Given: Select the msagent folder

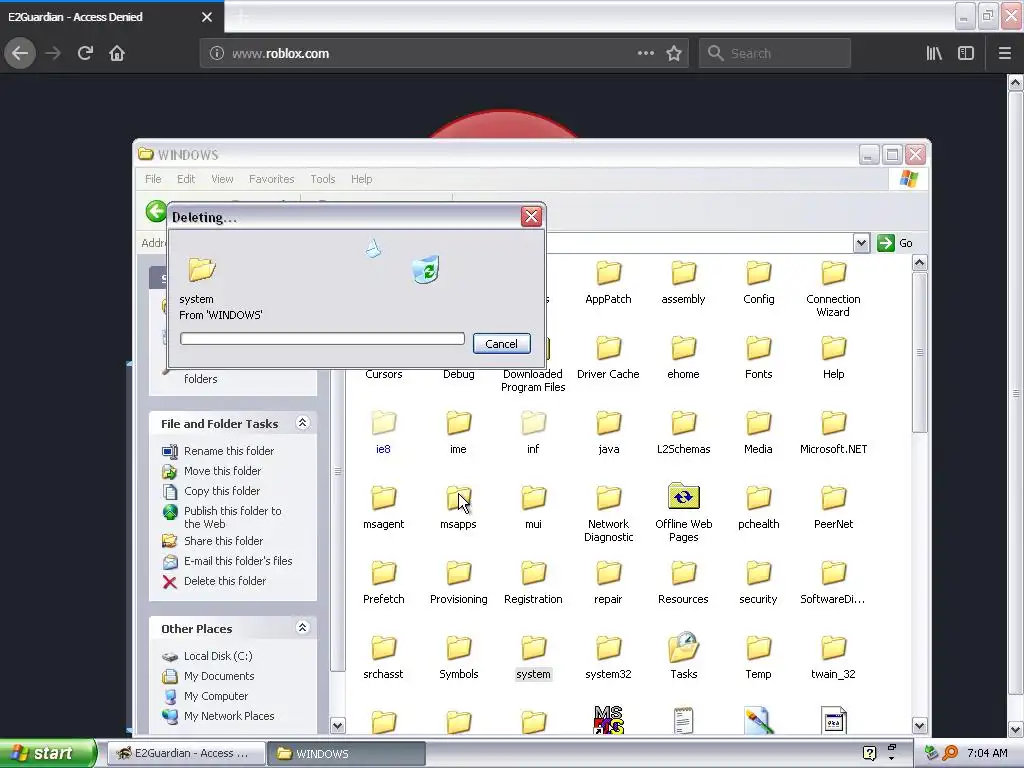Looking at the screenshot, I should (x=383, y=508).
